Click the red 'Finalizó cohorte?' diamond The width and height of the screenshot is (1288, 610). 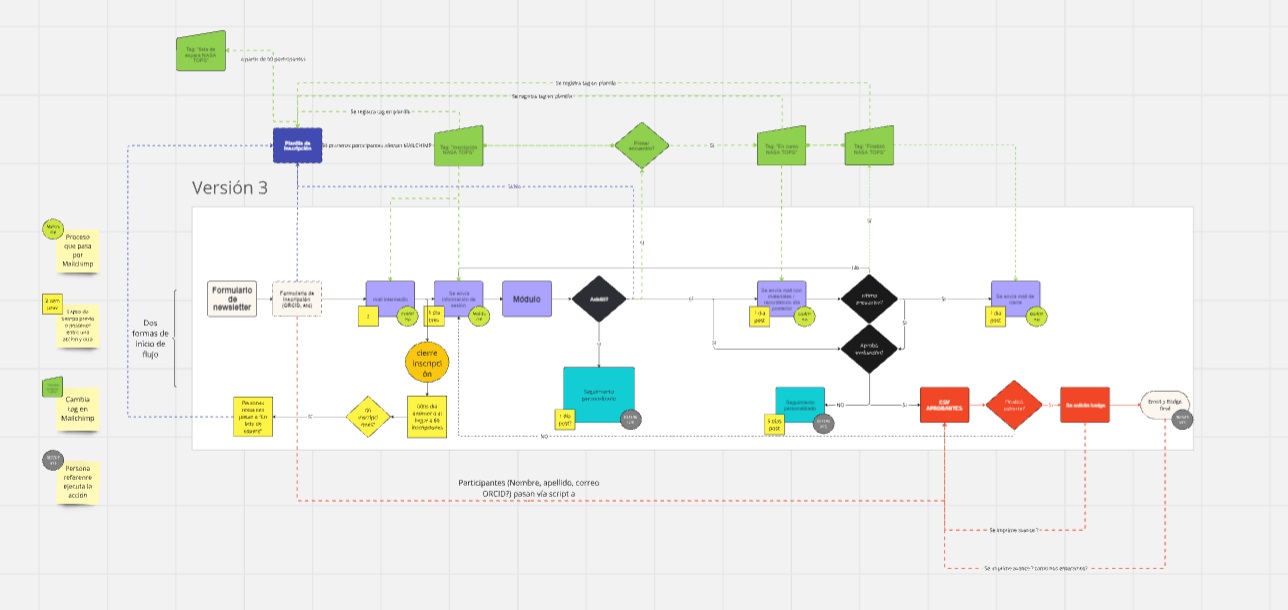[1013, 404]
